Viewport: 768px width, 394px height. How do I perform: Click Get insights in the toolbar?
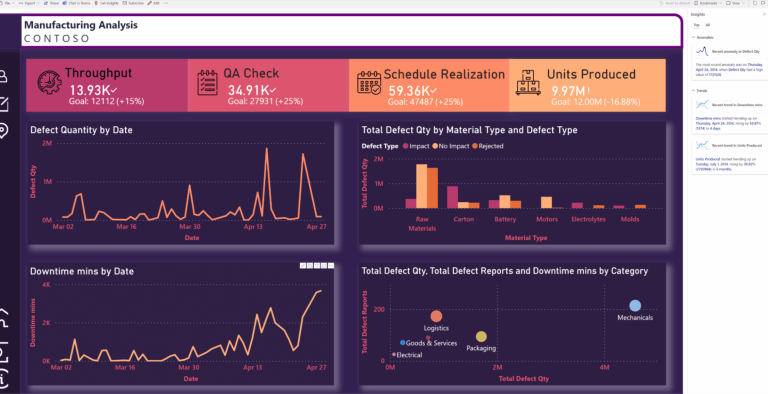click(106, 3)
